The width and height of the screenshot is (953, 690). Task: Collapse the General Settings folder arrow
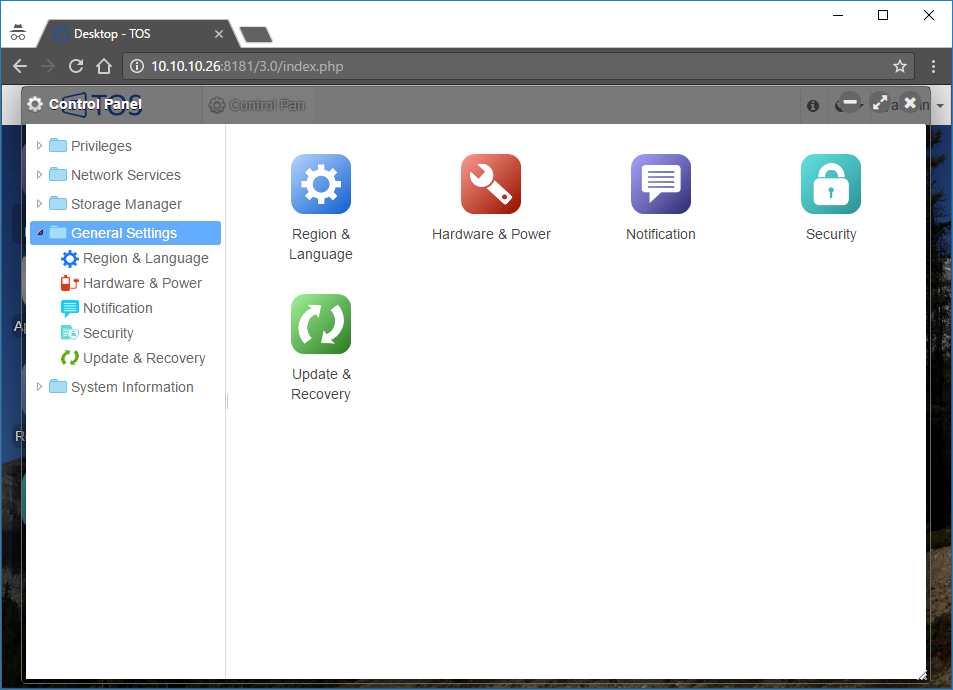click(40, 233)
